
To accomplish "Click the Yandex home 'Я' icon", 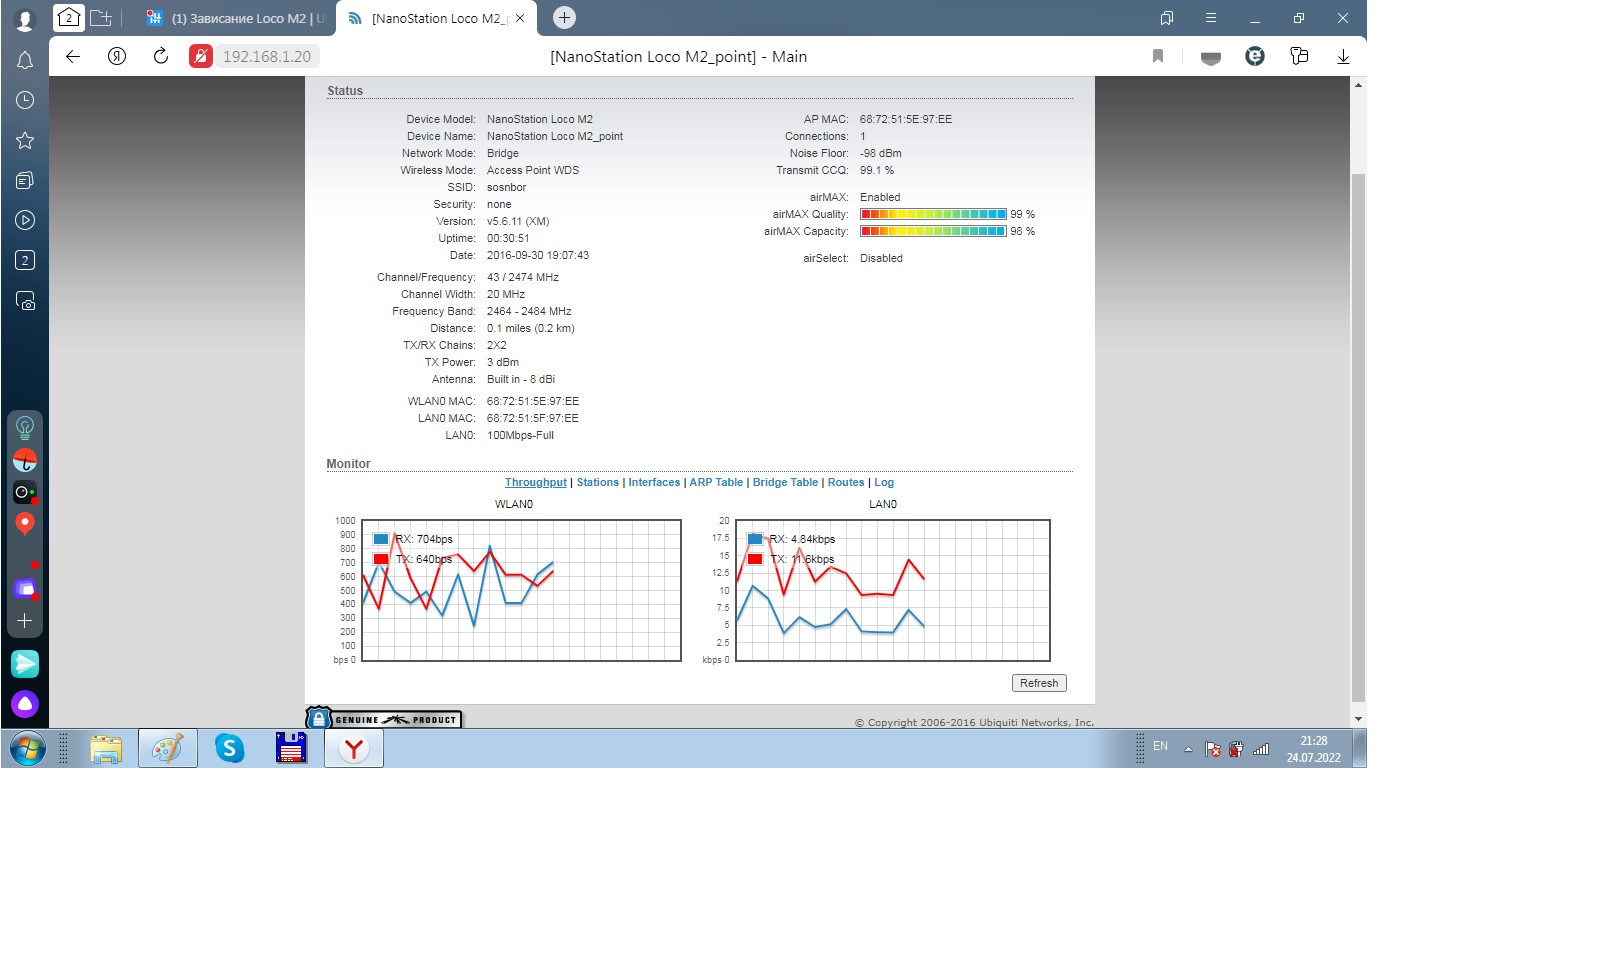I will coord(117,56).
